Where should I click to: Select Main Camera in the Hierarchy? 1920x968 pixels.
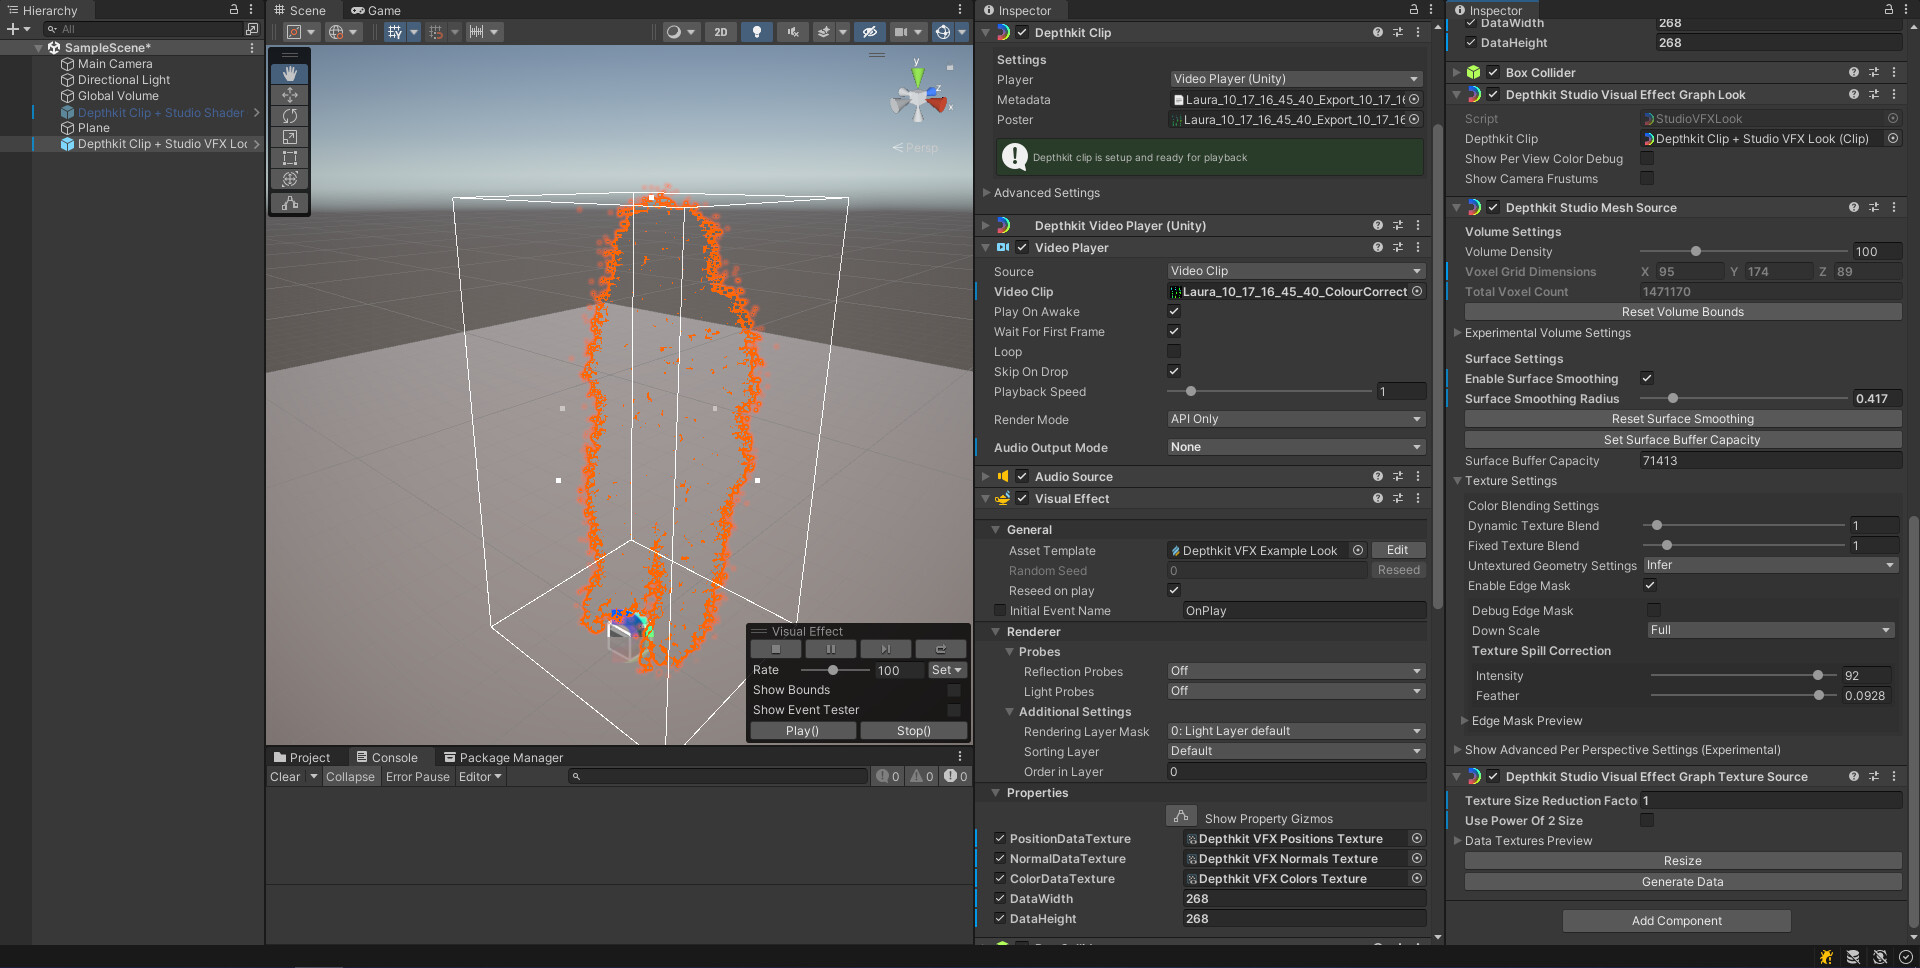115,64
